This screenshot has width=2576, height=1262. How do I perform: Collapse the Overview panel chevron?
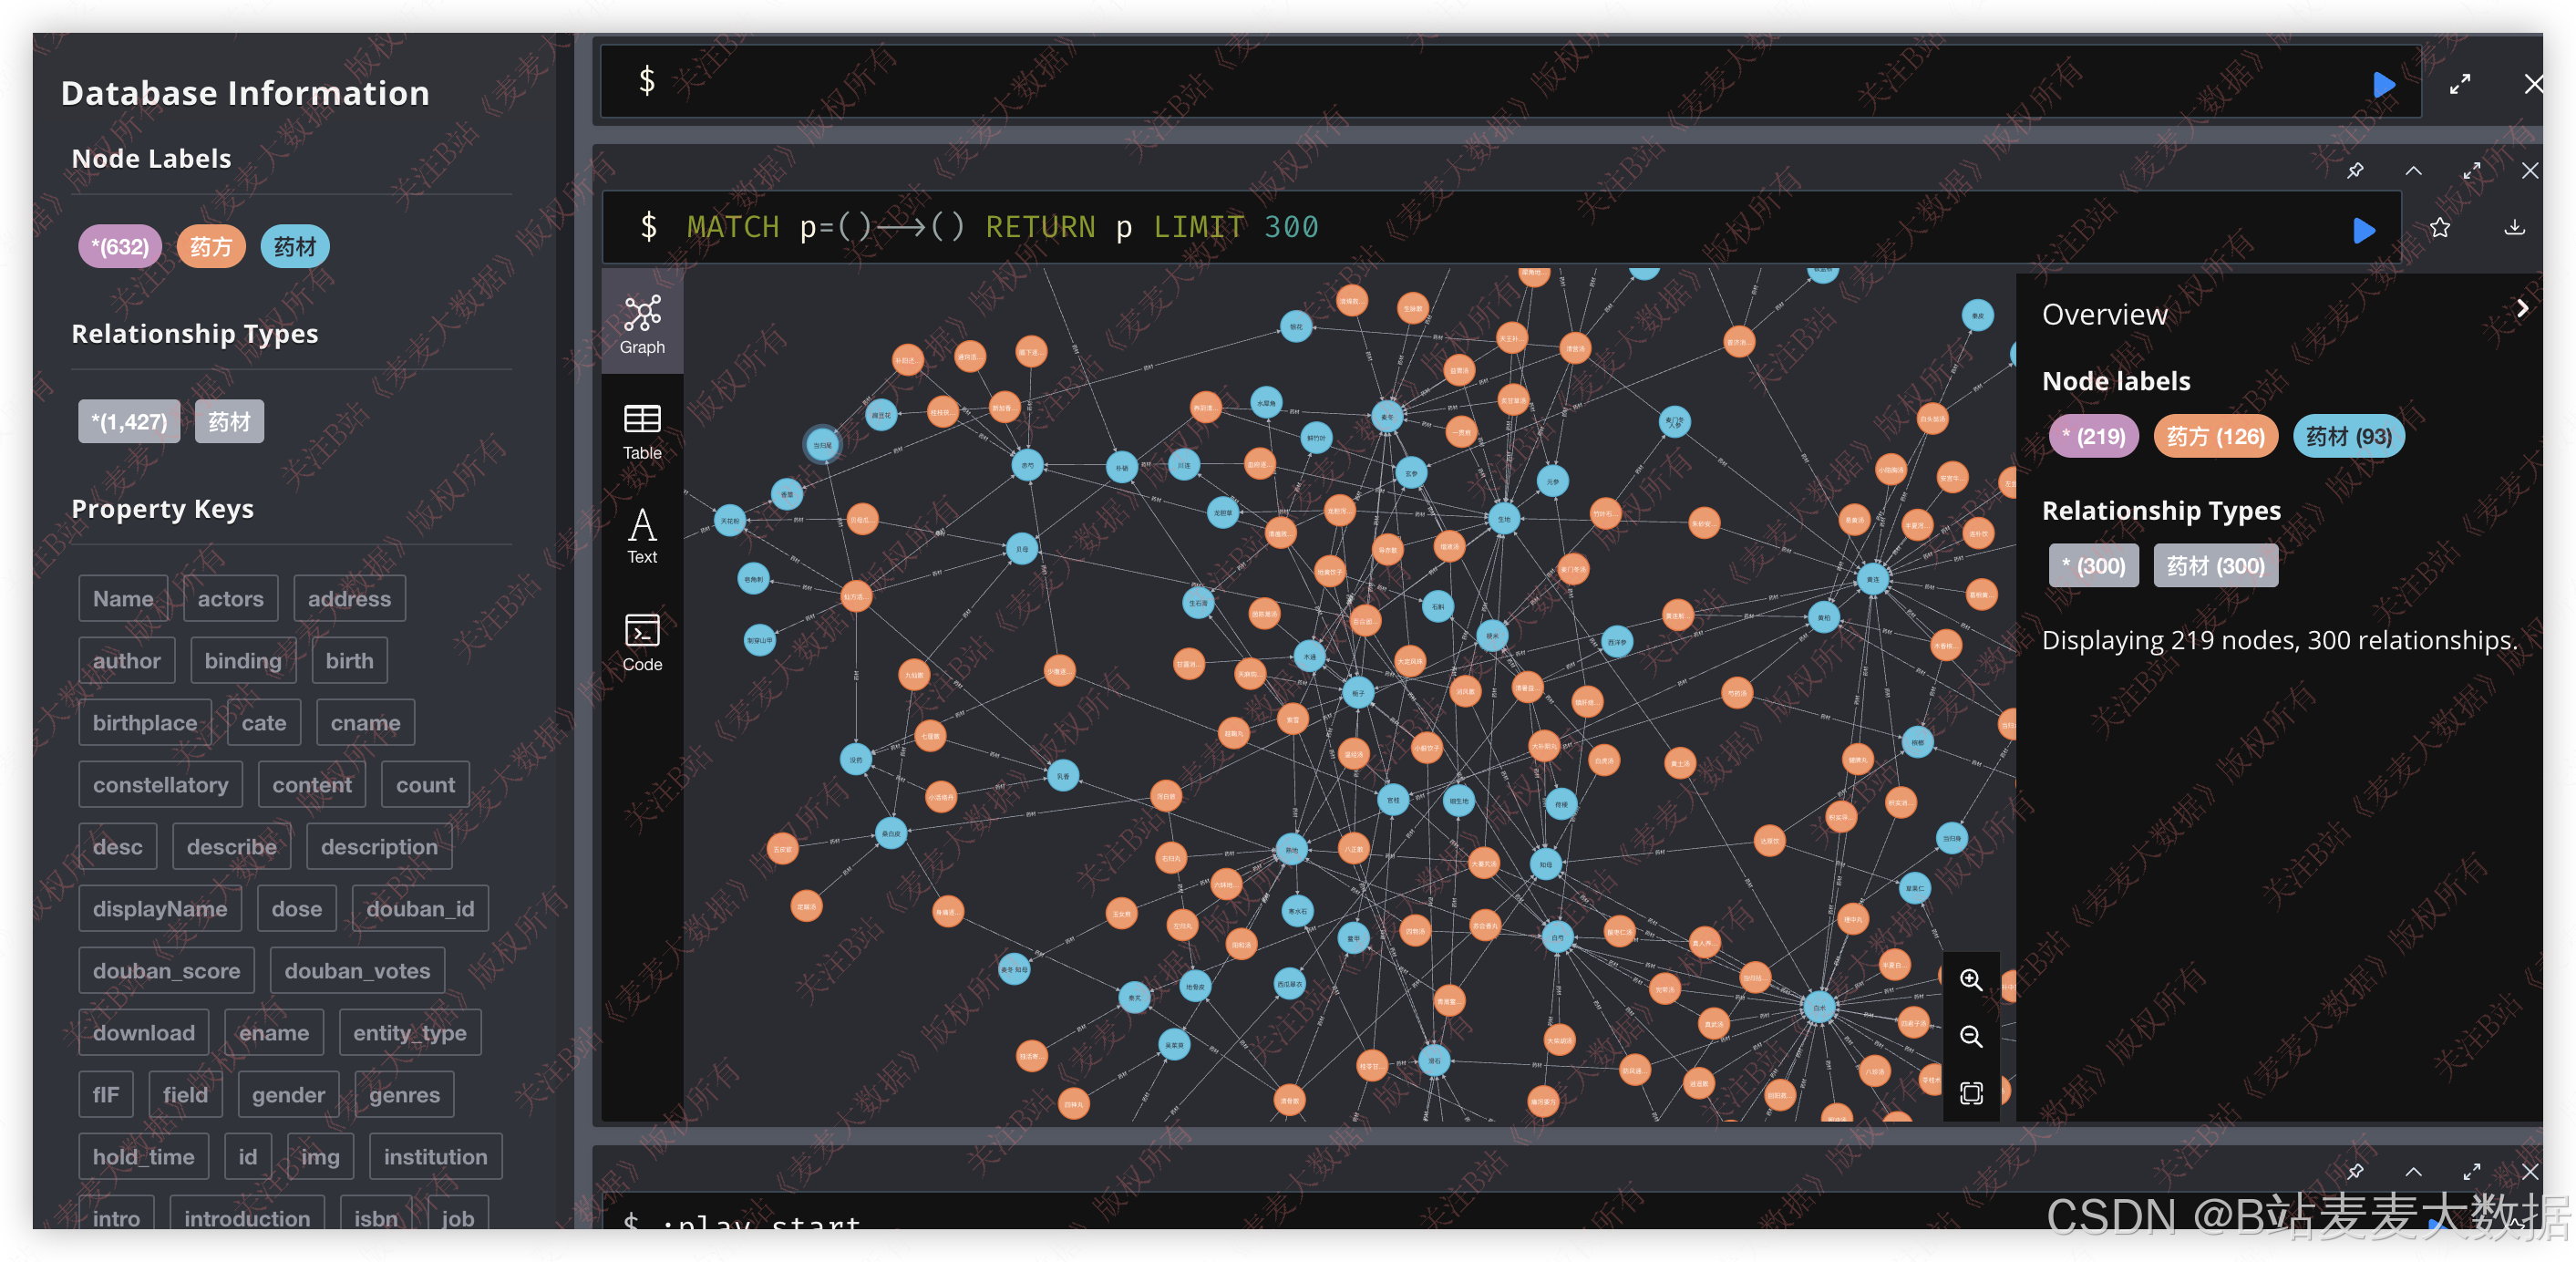2521,309
